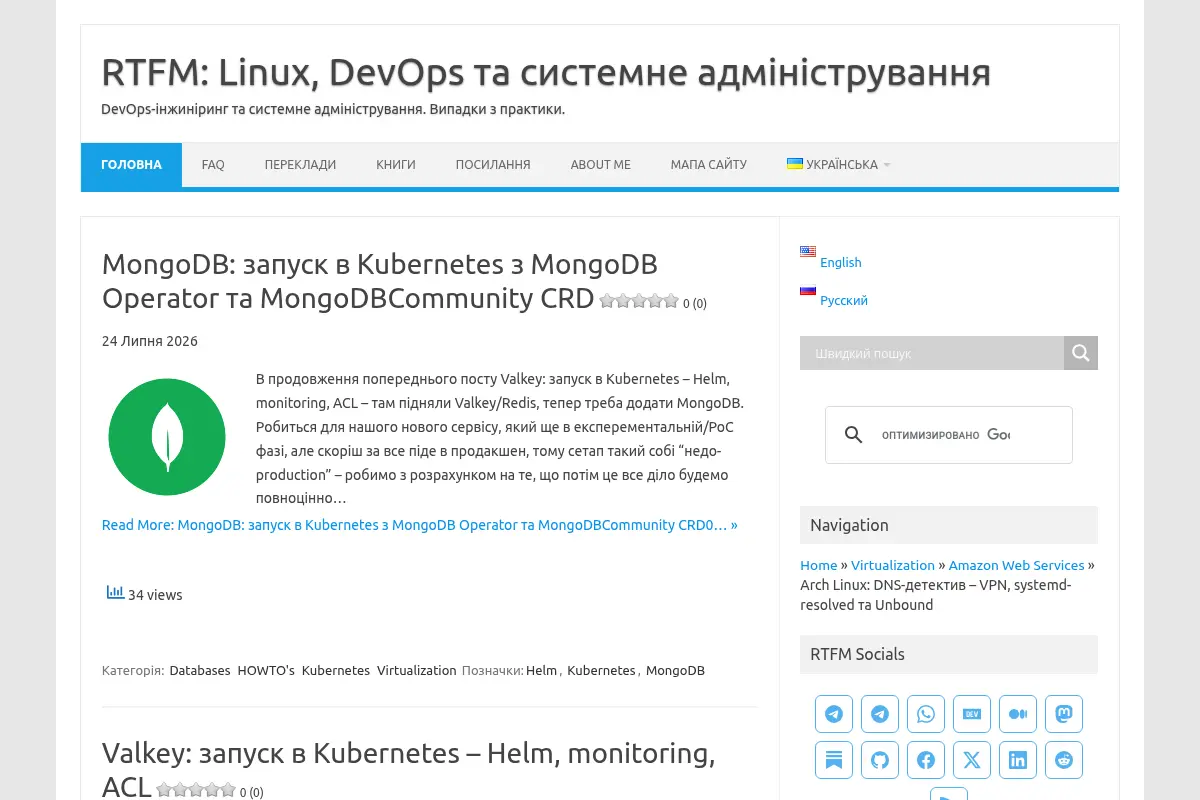This screenshot has width=1200, height=800.
Task: Follow the Read More MongoDB link
Action: pyautogui.click(x=420, y=524)
